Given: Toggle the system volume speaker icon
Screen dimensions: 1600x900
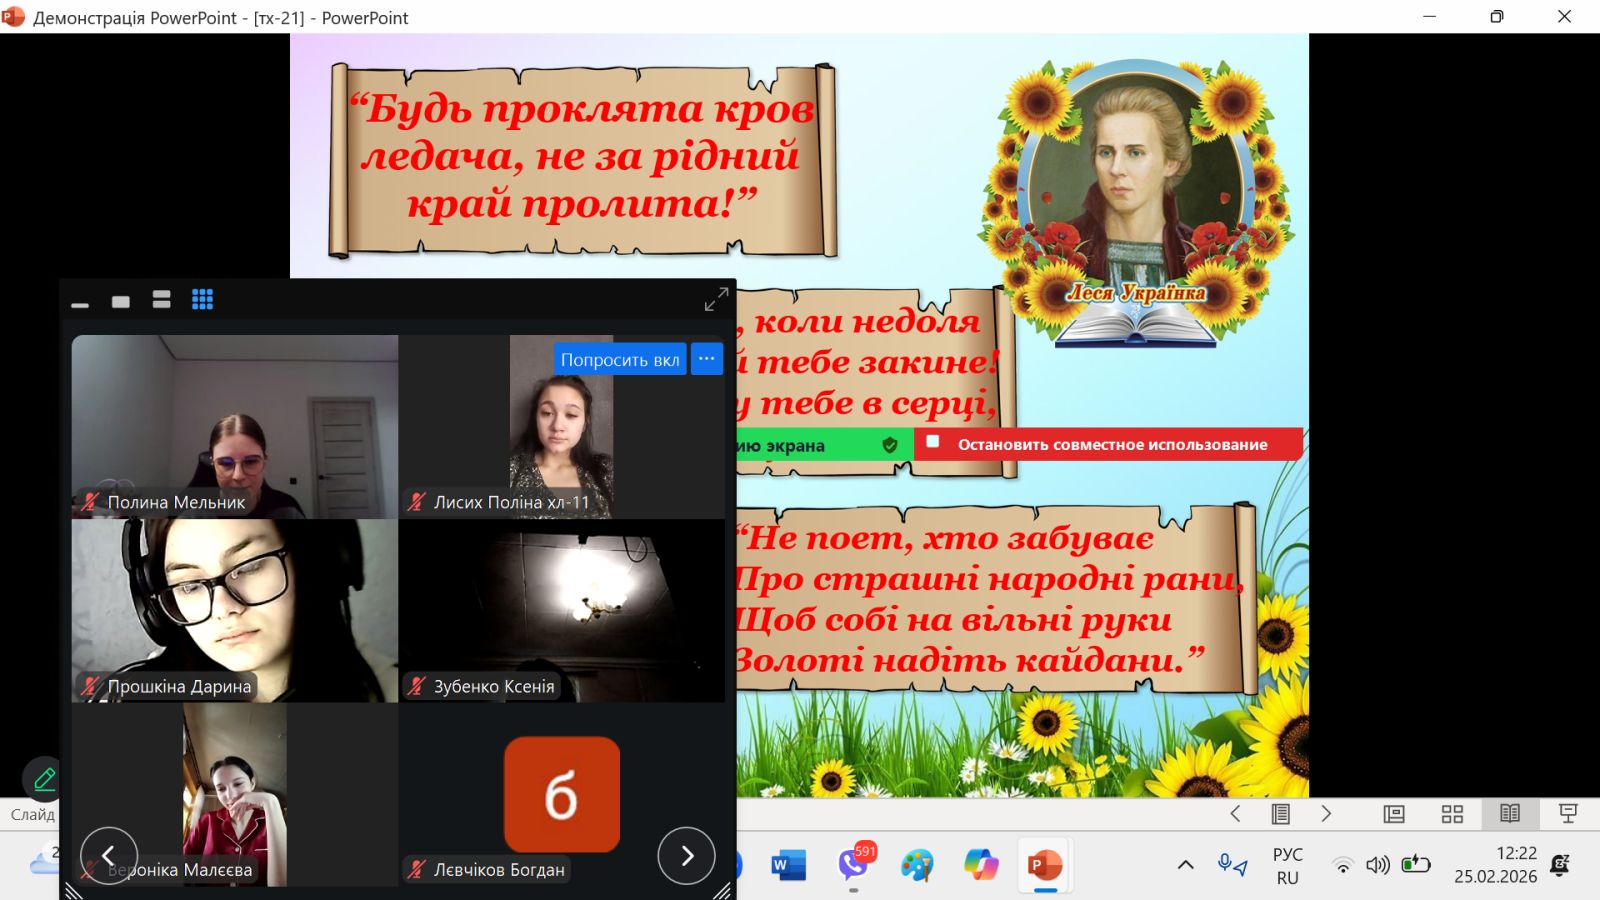Looking at the screenshot, I should [1377, 865].
